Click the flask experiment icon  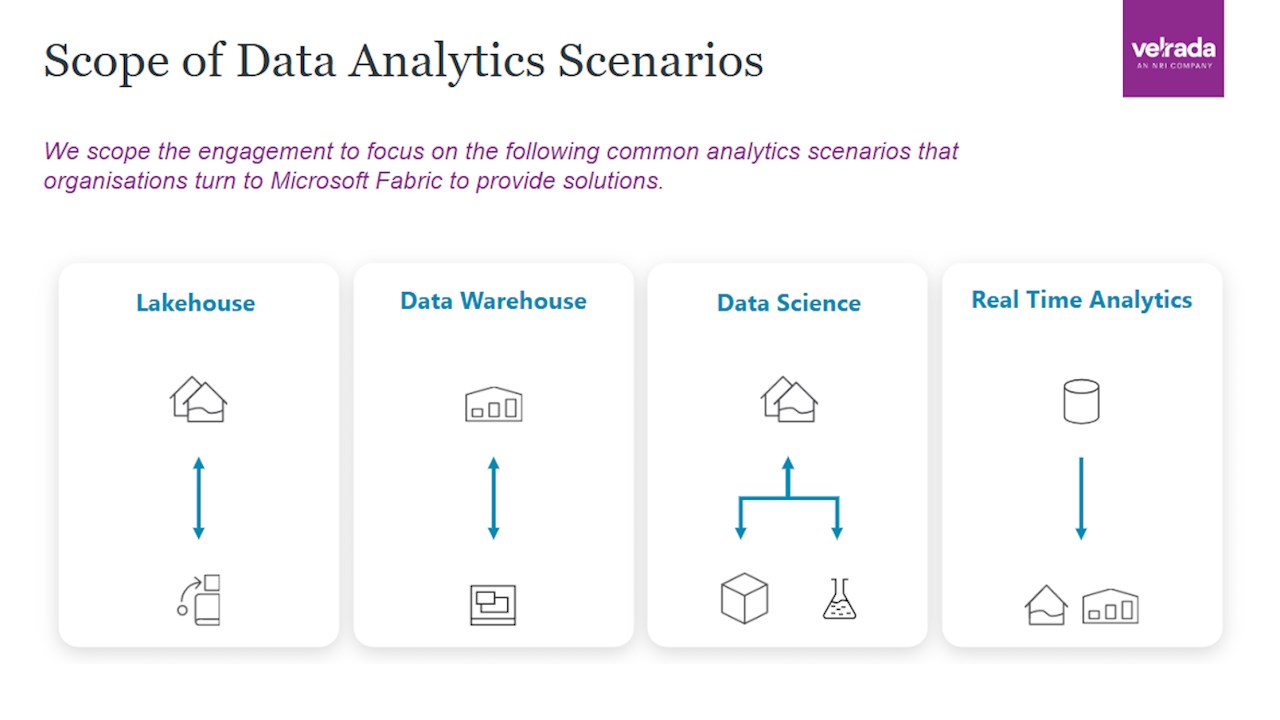tap(839, 598)
